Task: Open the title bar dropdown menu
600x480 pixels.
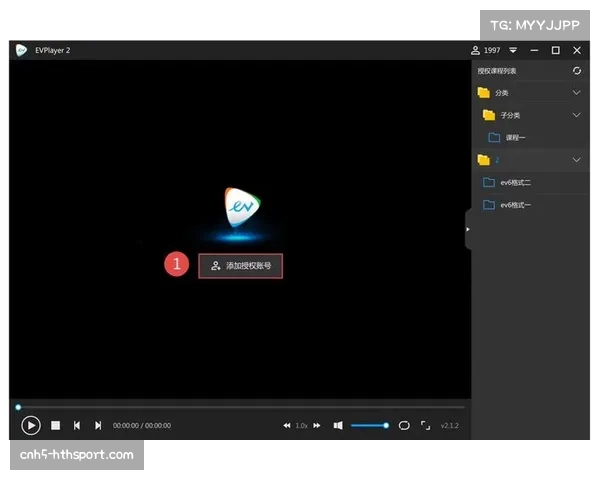Action: click(513, 50)
